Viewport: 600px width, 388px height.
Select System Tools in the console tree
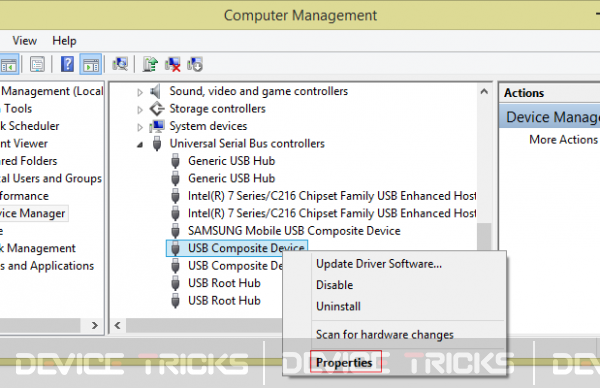pos(16,109)
